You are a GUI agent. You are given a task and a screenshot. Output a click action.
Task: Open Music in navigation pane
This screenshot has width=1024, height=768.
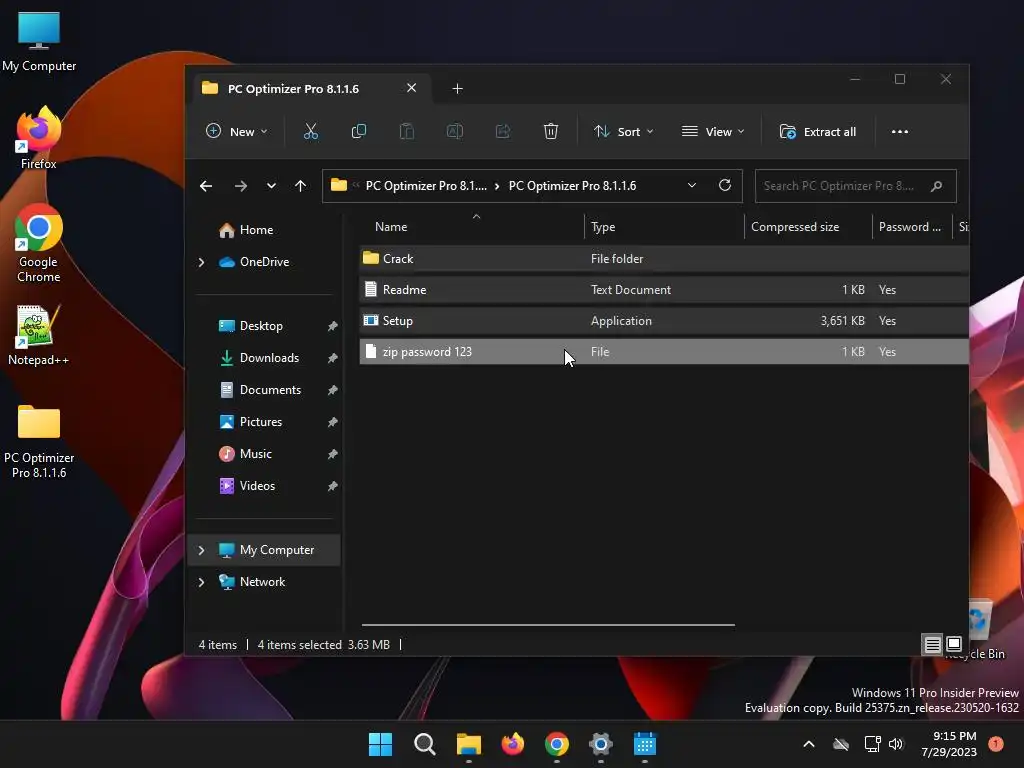tap(255, 454)
